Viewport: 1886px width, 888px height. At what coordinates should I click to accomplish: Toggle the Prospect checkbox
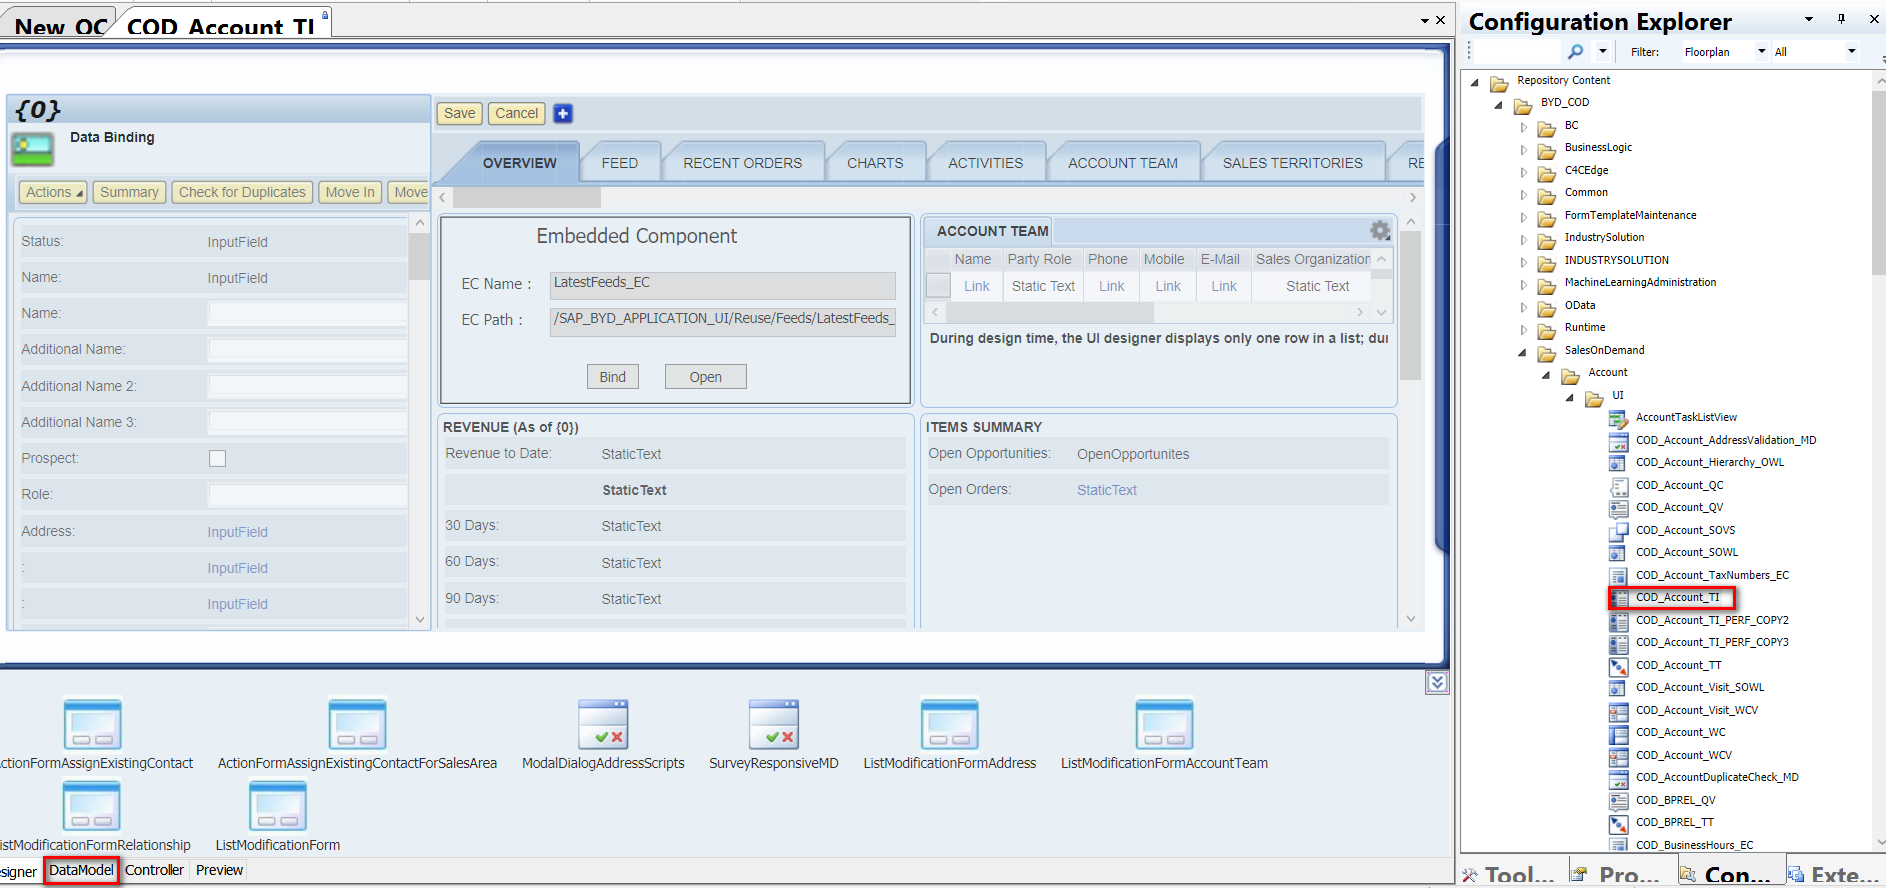pyautogui.click(x=217, y=458)
